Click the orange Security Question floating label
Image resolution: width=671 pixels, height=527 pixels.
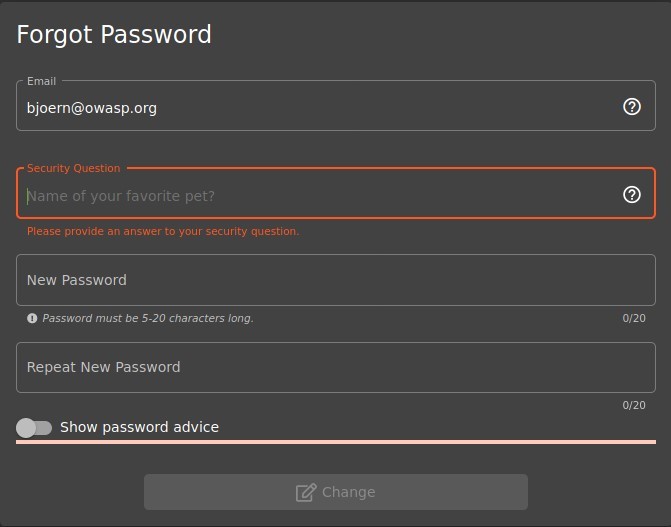coord(74,168)
